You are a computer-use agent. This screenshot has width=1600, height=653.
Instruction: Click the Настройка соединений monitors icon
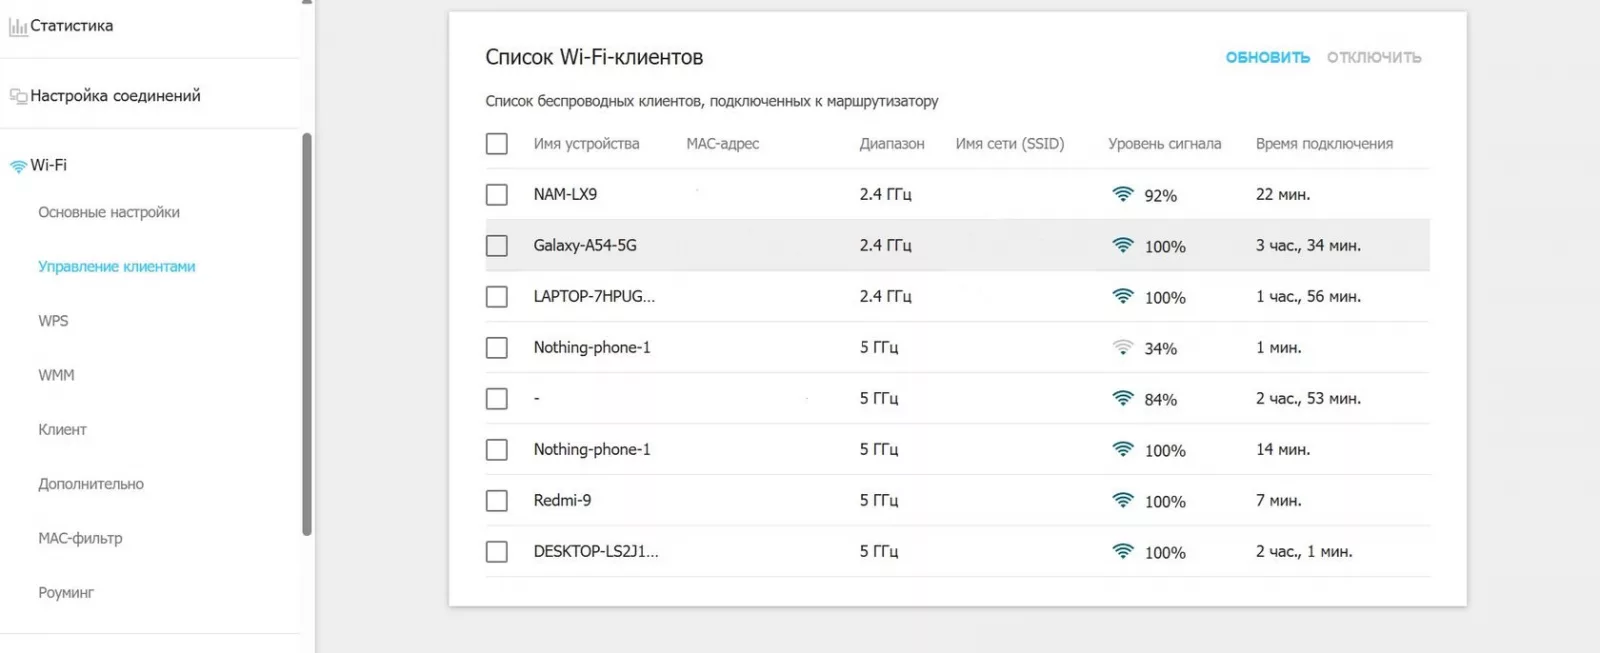(18, 96)
